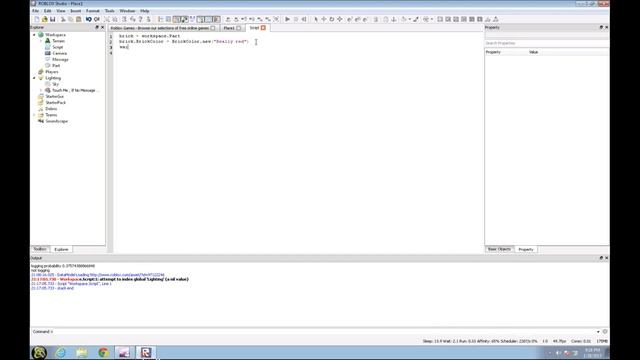Switch to the Basic Objects tab
Viewport: 640px width, 360px height.
(x=499, y=249)
